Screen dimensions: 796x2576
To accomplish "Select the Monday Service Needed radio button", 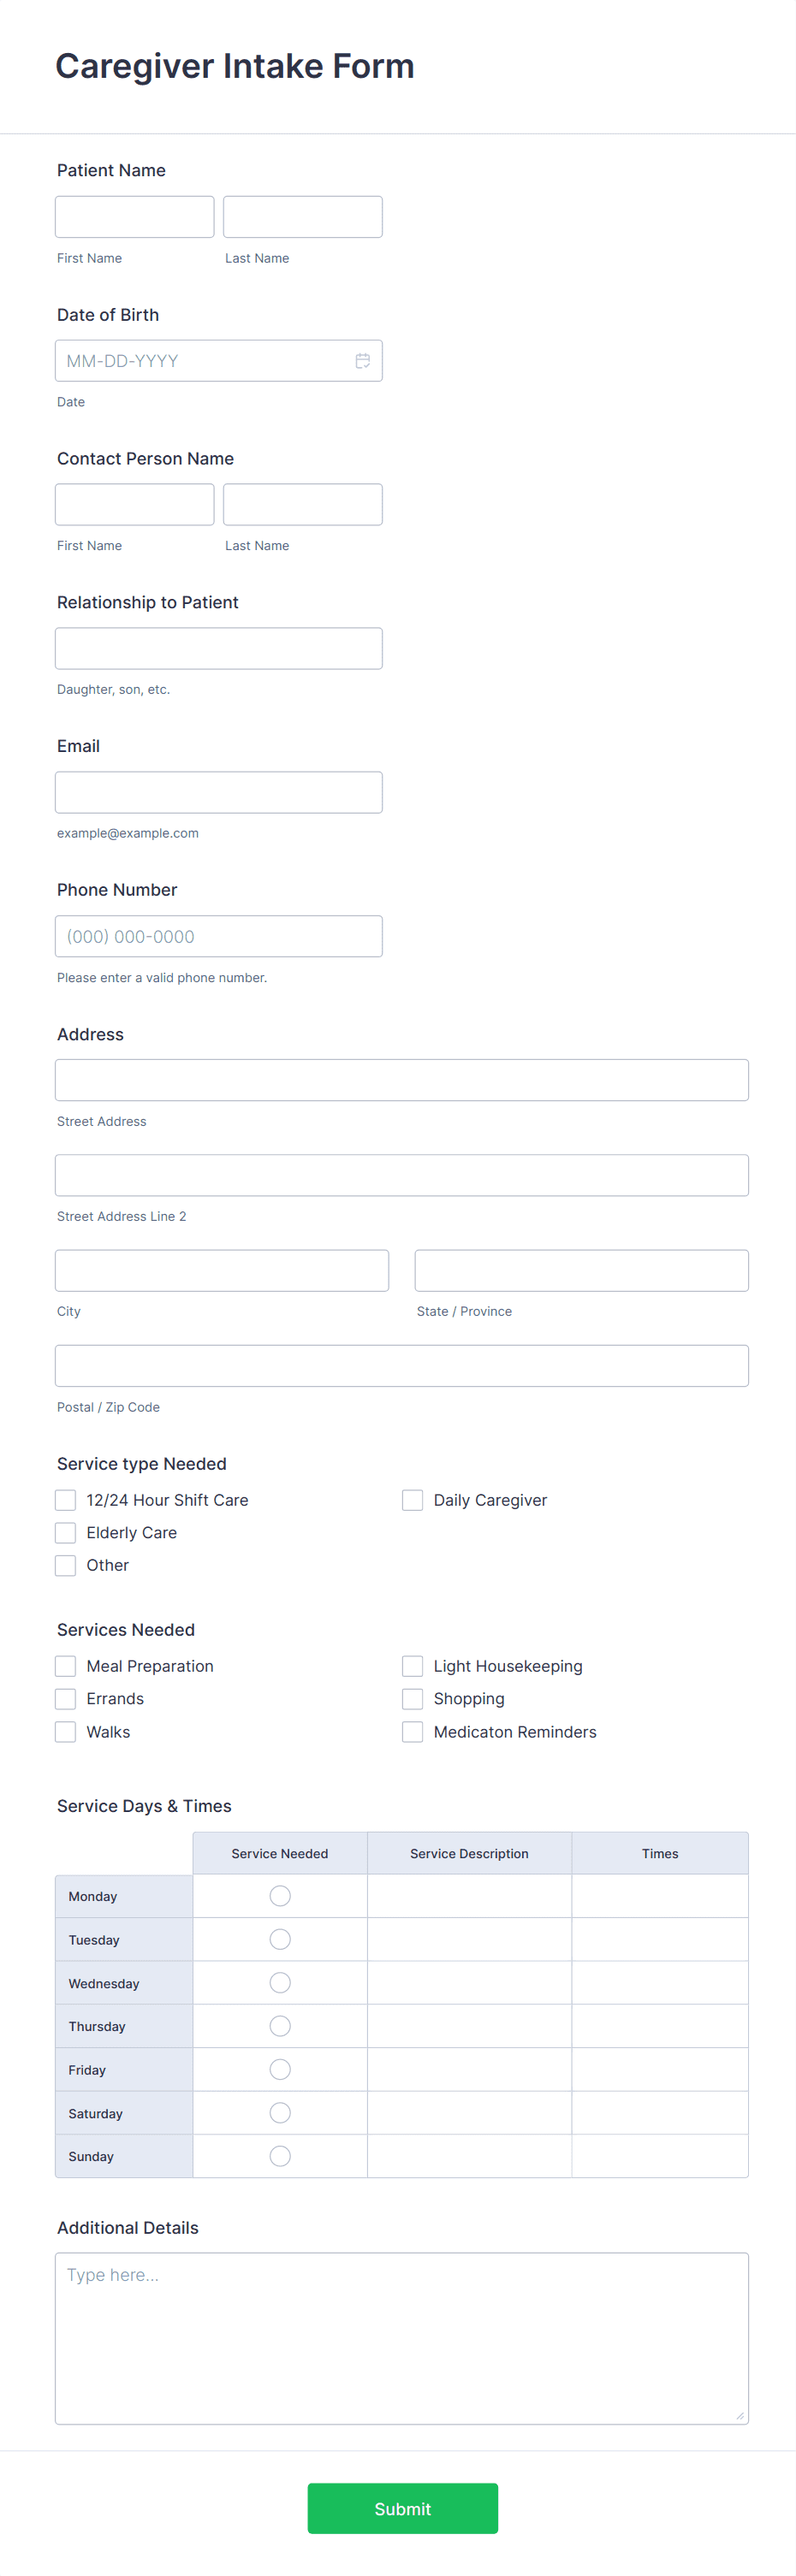I will (280, 1894).
